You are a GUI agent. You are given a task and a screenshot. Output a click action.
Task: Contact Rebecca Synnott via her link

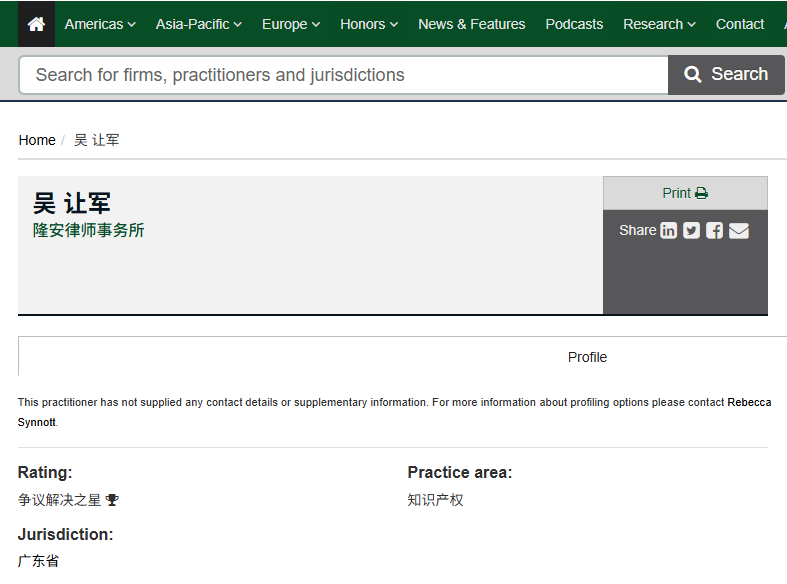point(395,412)
